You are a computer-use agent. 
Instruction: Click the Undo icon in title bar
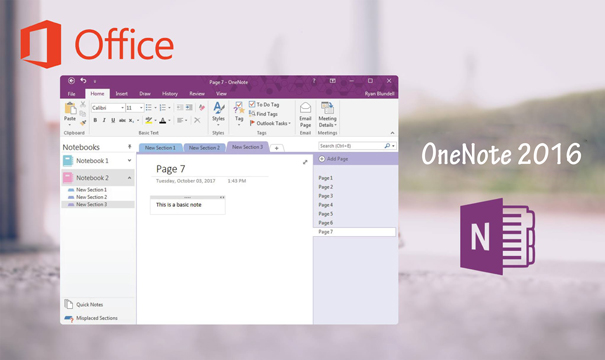pyautogui.click(x=83, y=80)
